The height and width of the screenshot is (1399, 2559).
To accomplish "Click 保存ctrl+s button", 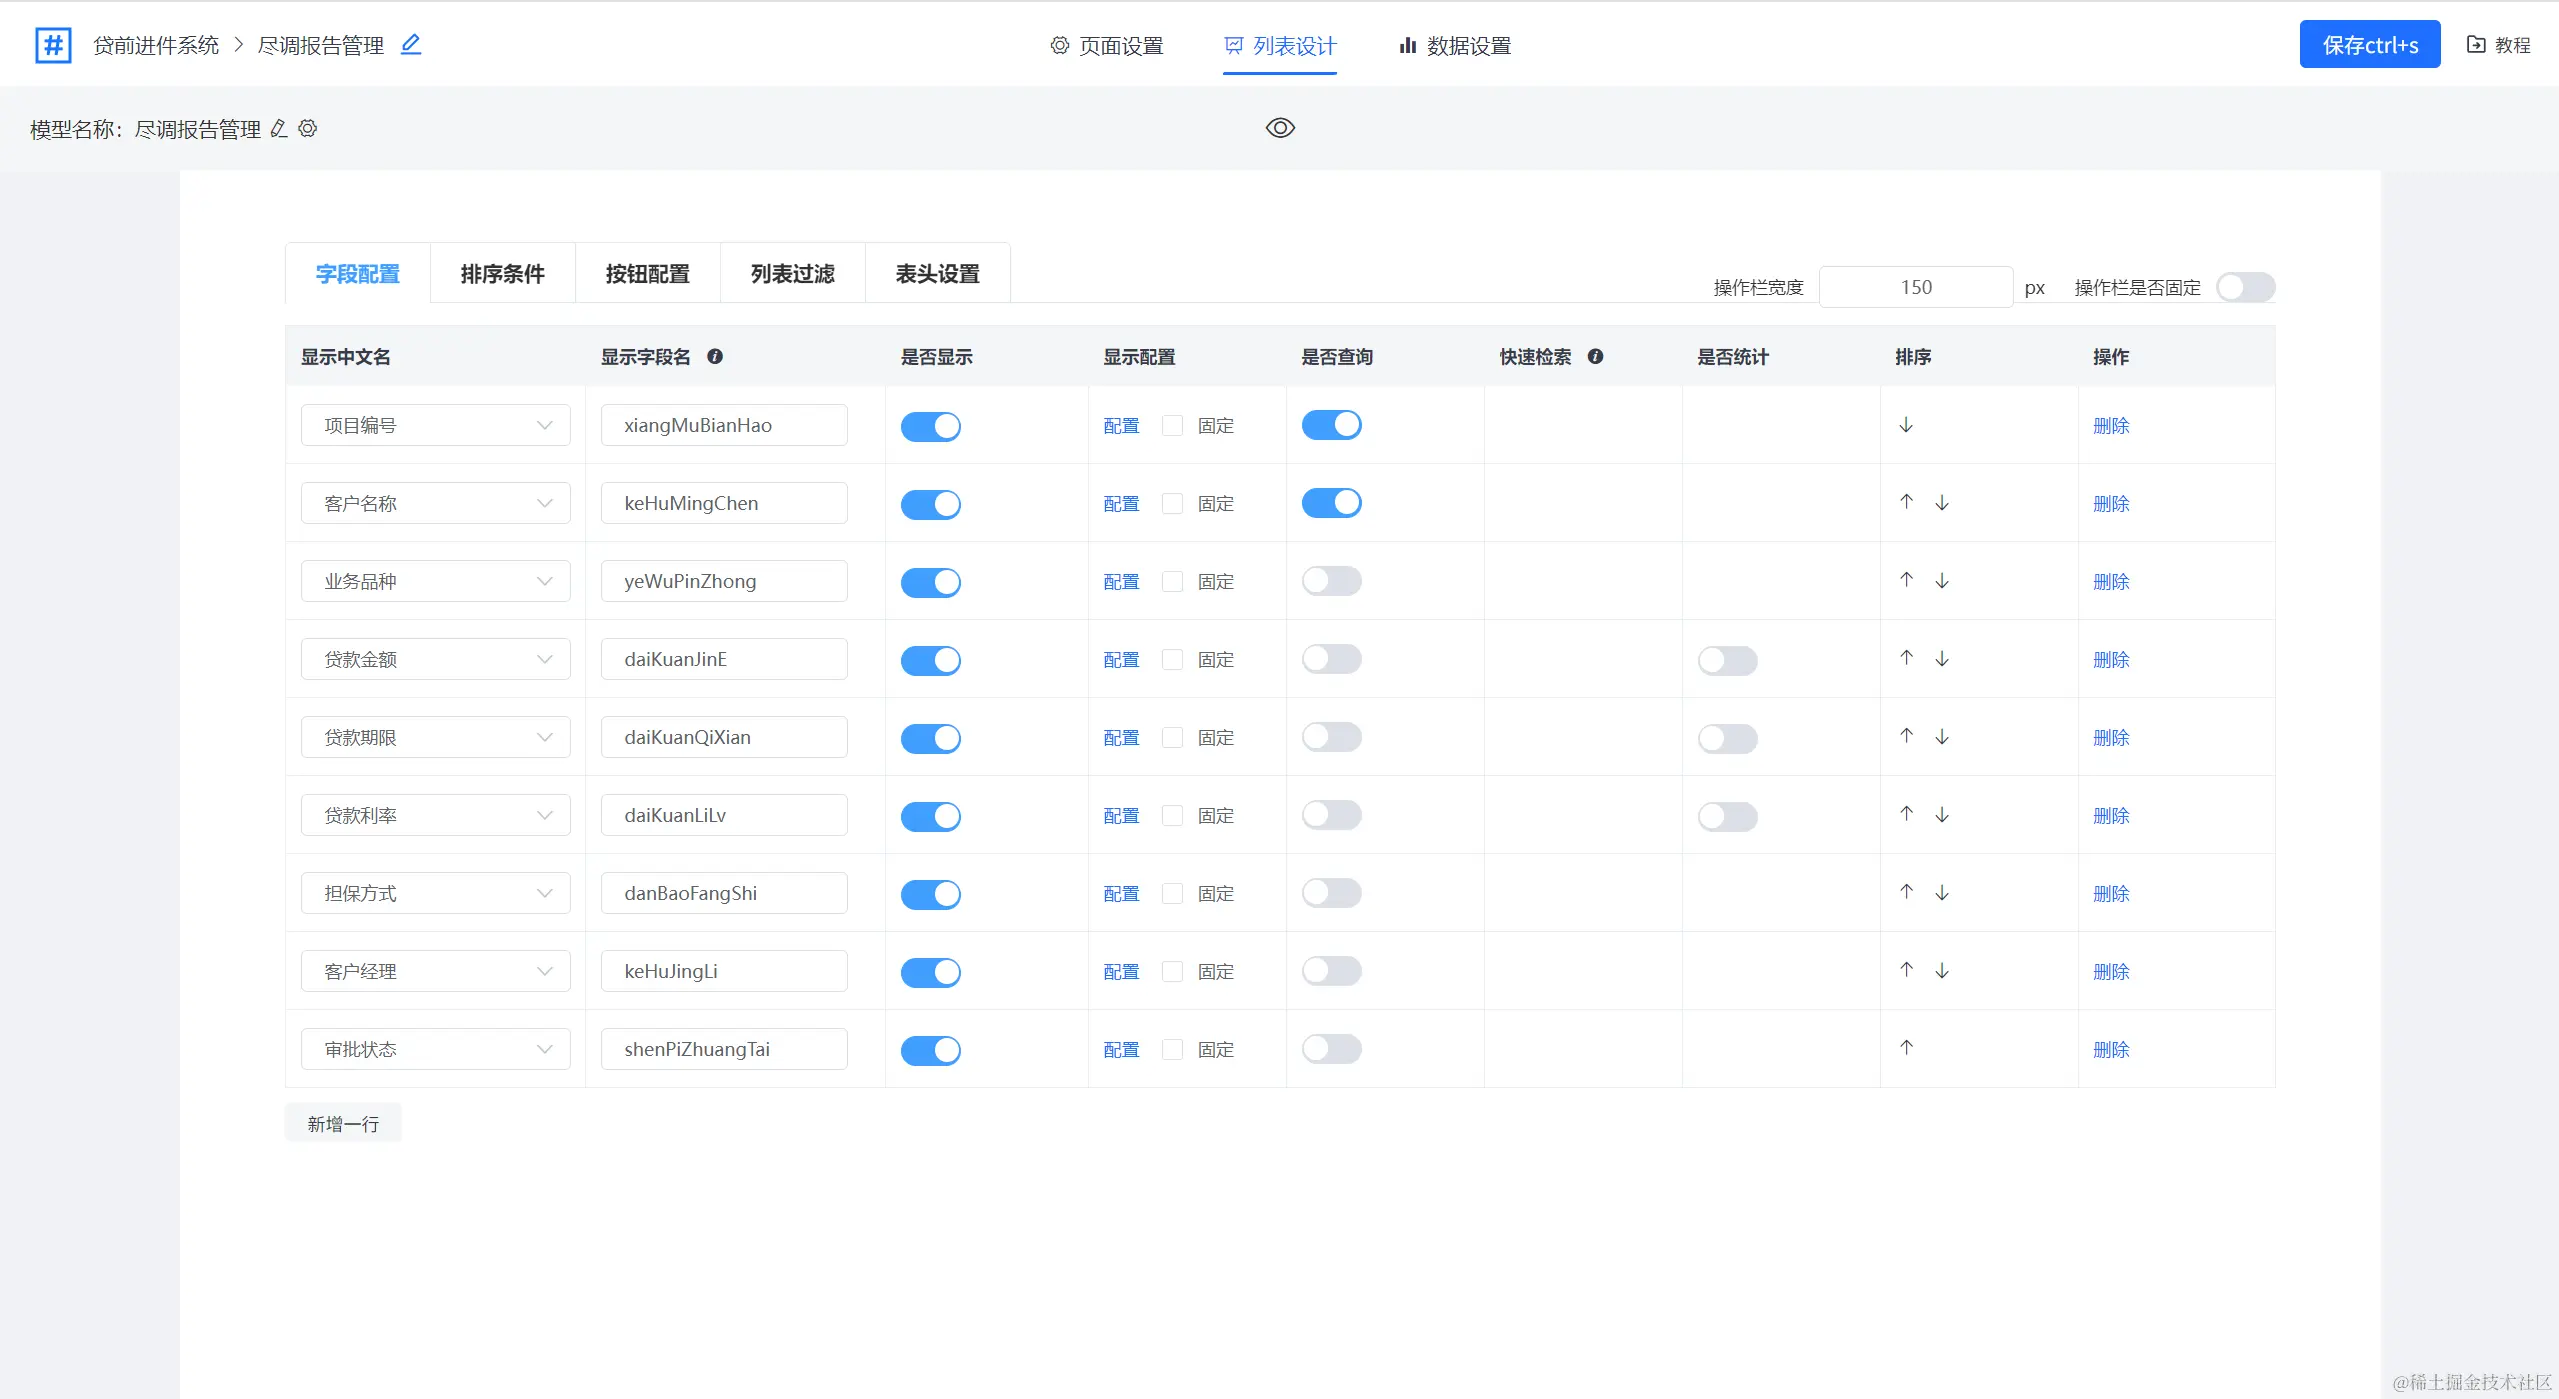I will [2369, 45].
